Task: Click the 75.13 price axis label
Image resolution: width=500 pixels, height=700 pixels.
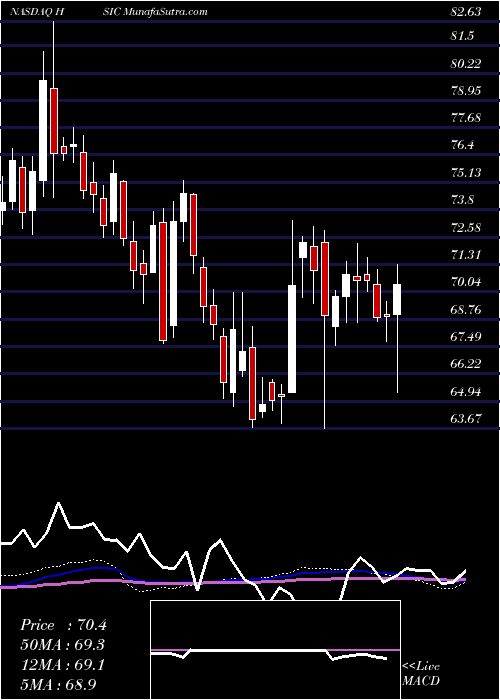Action: point(466,173)
